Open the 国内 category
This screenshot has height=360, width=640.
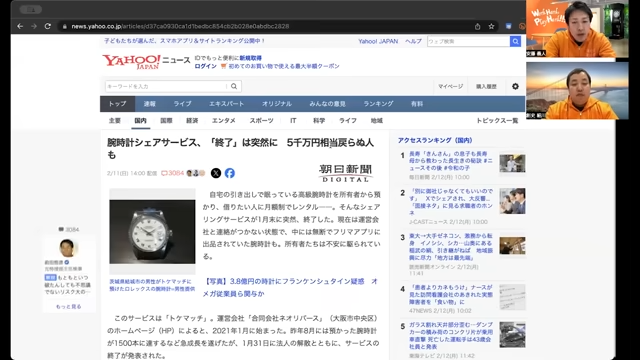point(140,120)
